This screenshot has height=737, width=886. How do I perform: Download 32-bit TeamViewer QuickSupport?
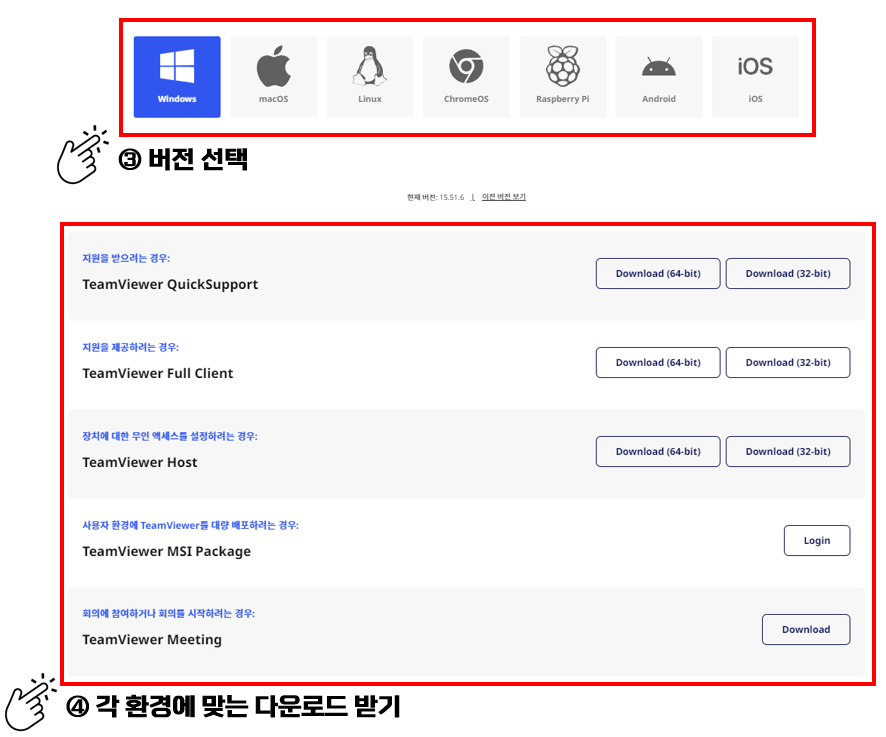[x=789, y=273]
